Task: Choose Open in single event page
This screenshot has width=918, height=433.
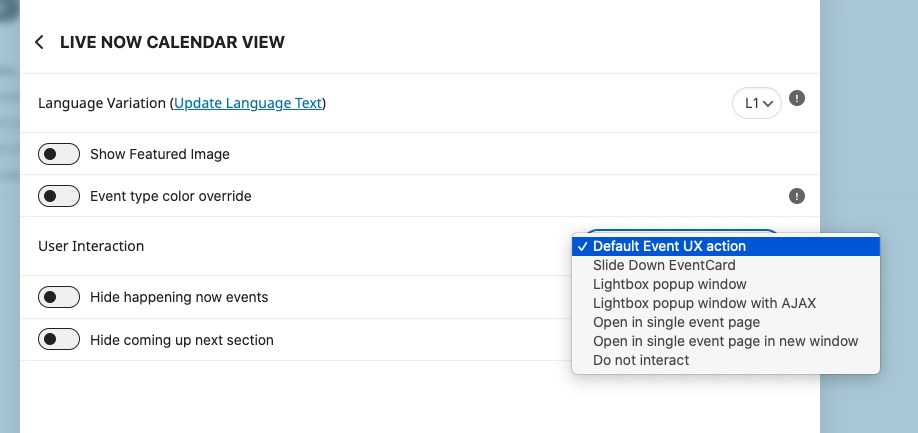Action: point(725,322)
